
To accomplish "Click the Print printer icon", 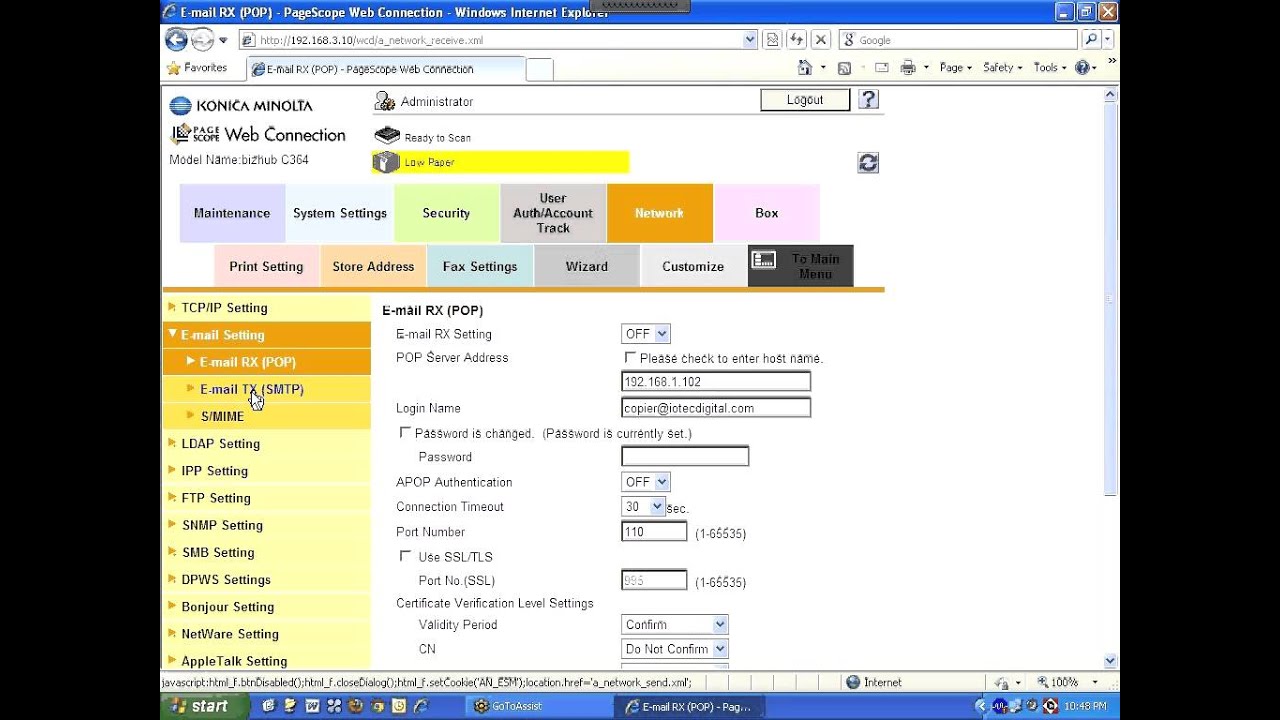I will [908, 68].
